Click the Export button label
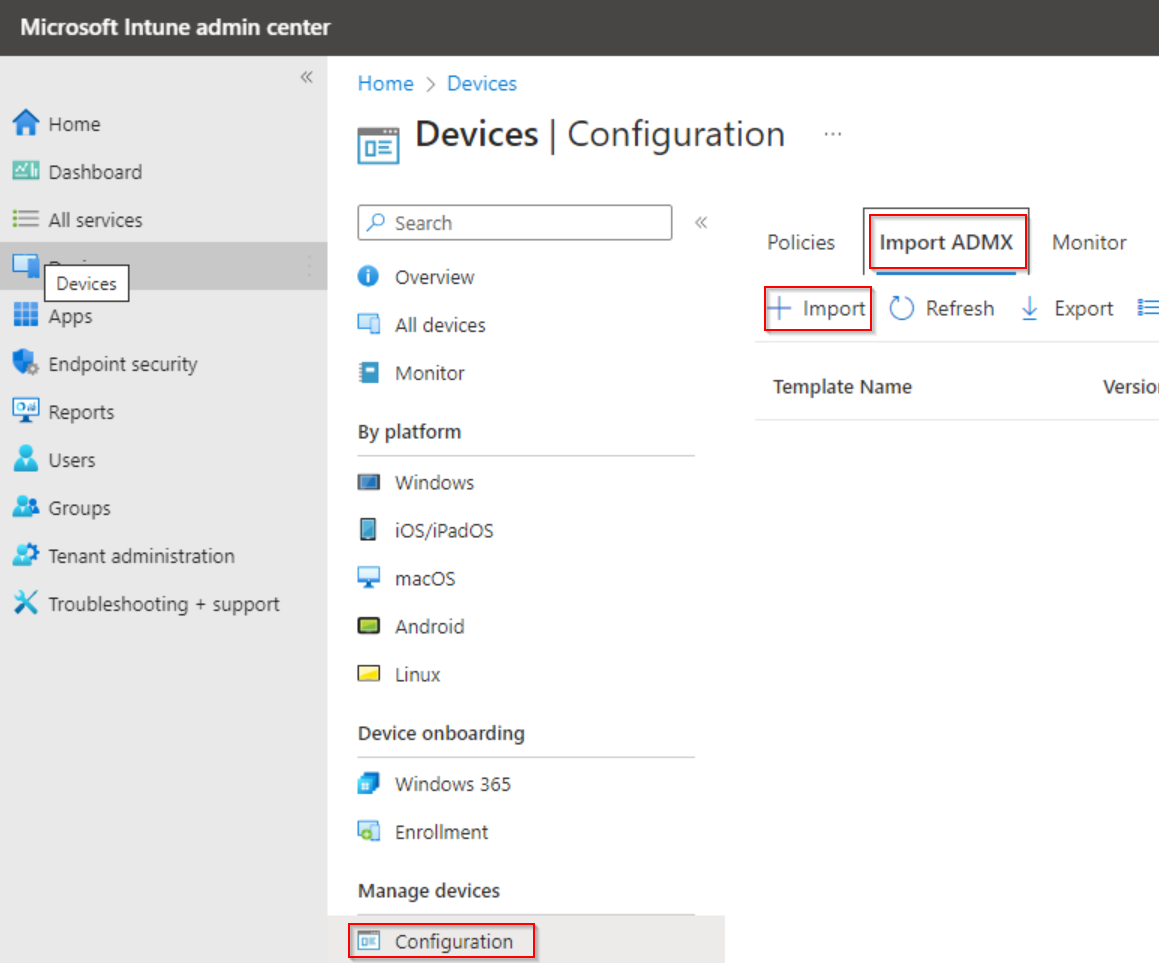Viewport: 1159px width, 963px height. [1084, 308]
